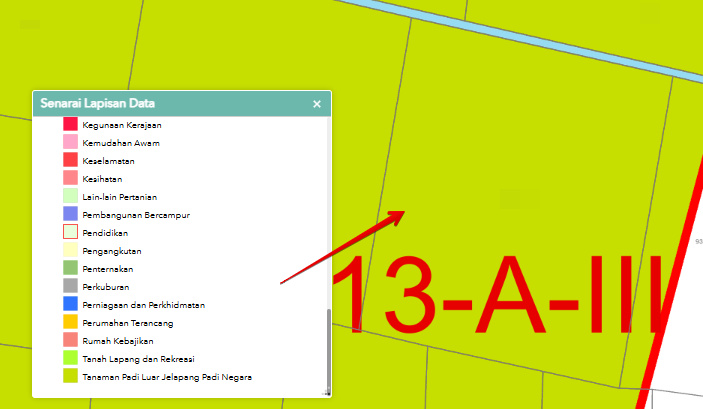Click the red 13-A-III map label
Image resolution: width=703 pixels, height=409 pixels.
[490, 295]
